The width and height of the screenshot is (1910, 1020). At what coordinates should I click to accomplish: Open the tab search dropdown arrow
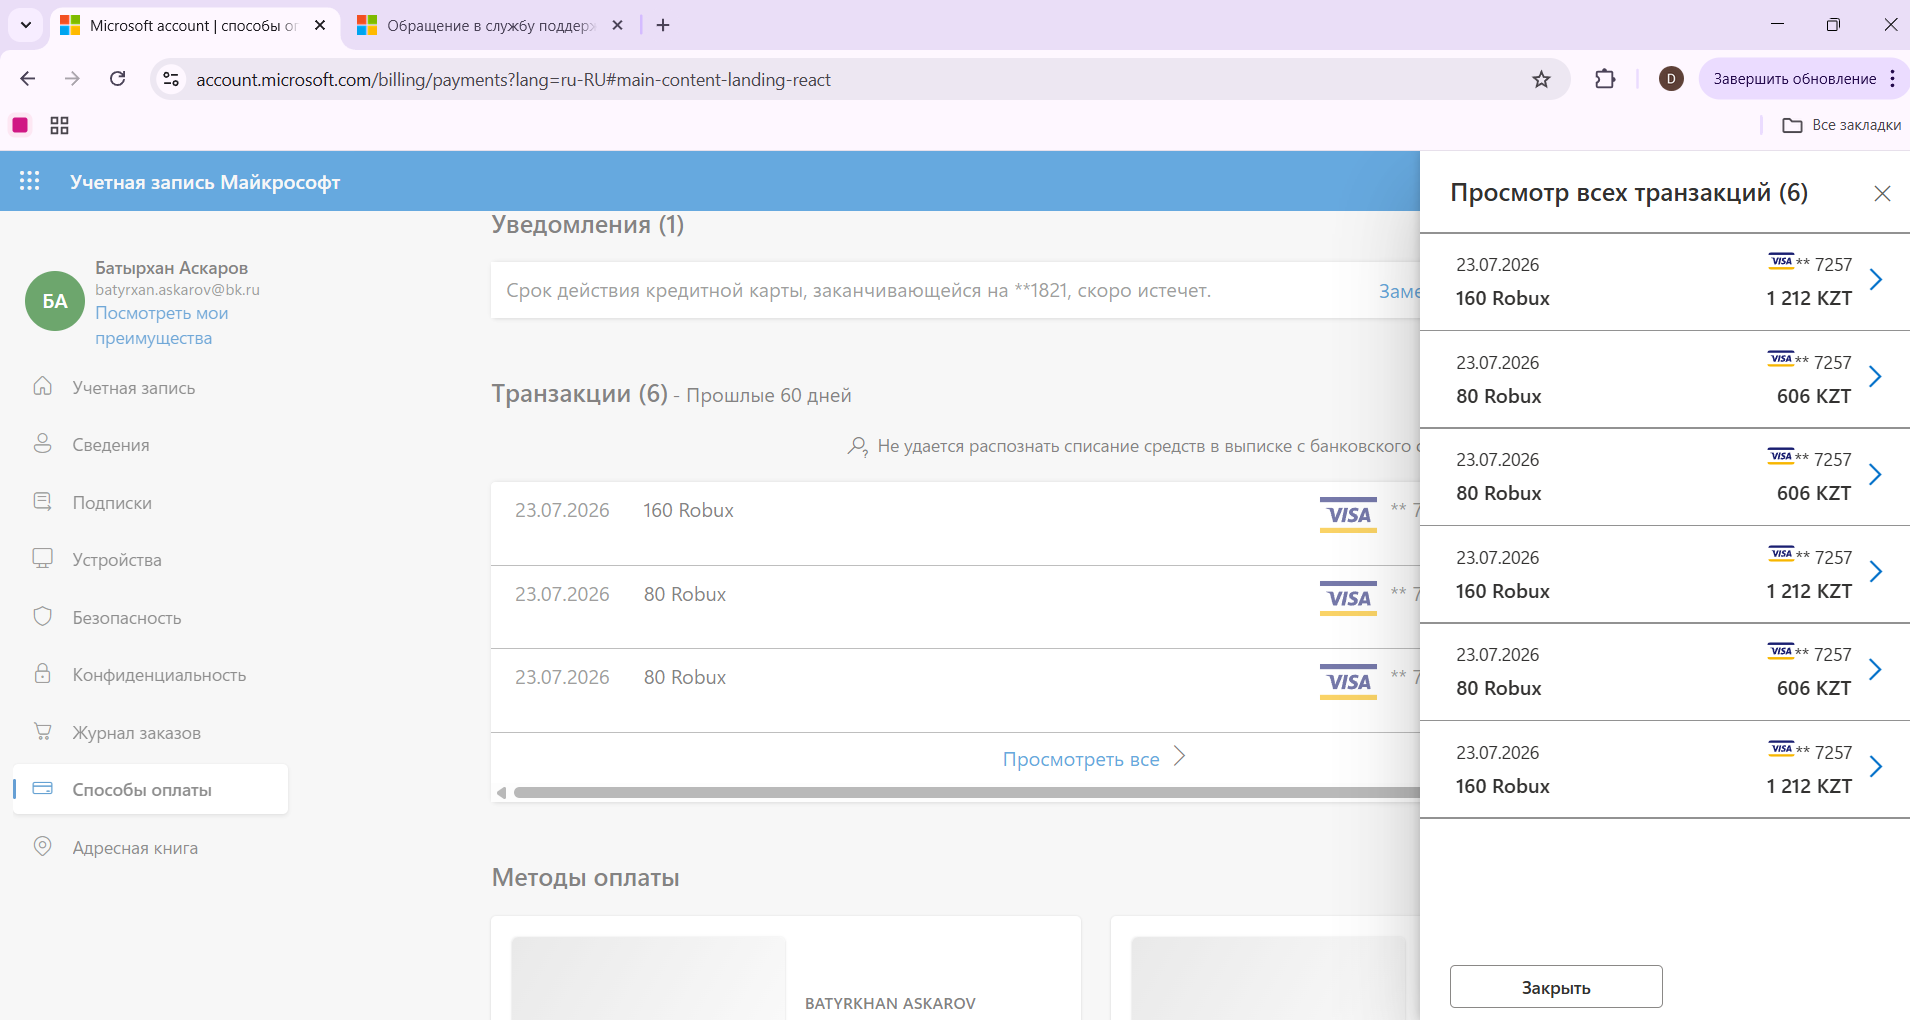26,25
